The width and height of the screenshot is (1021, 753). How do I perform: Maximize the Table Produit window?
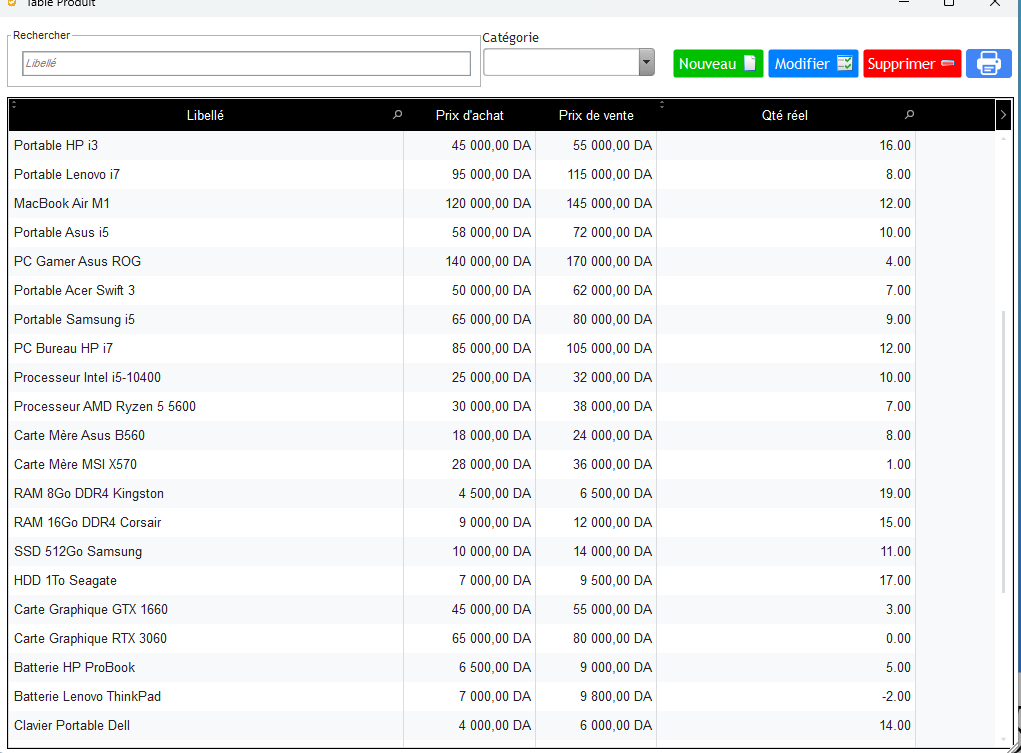tap(949, 3)
